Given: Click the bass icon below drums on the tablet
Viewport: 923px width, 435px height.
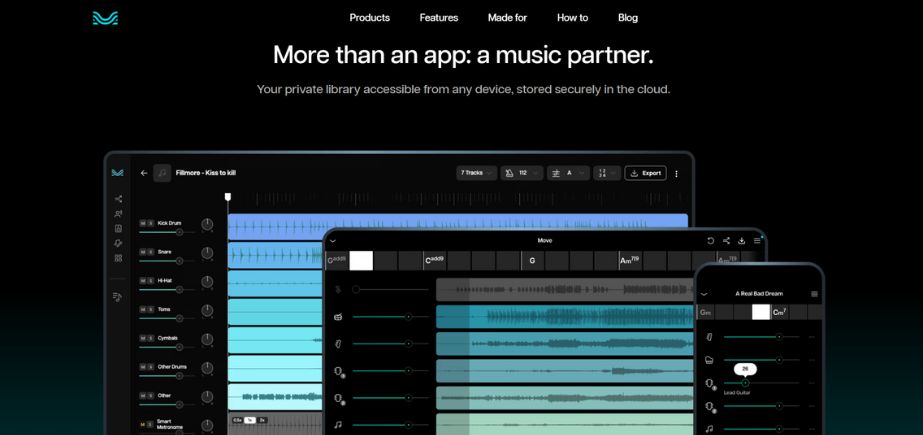Looking at the screenshot, I should pyautogui.click(x=338, y=344).
